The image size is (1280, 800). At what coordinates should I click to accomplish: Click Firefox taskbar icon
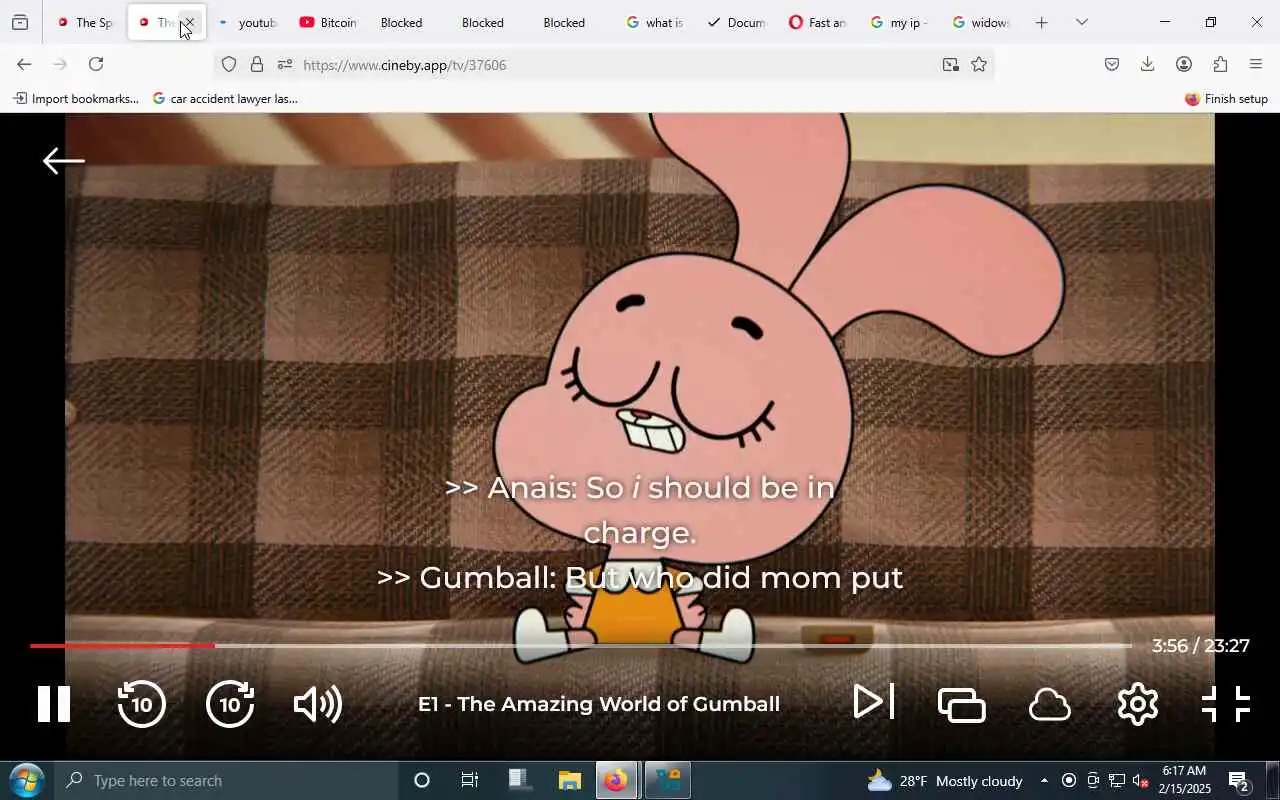[616, 781]
